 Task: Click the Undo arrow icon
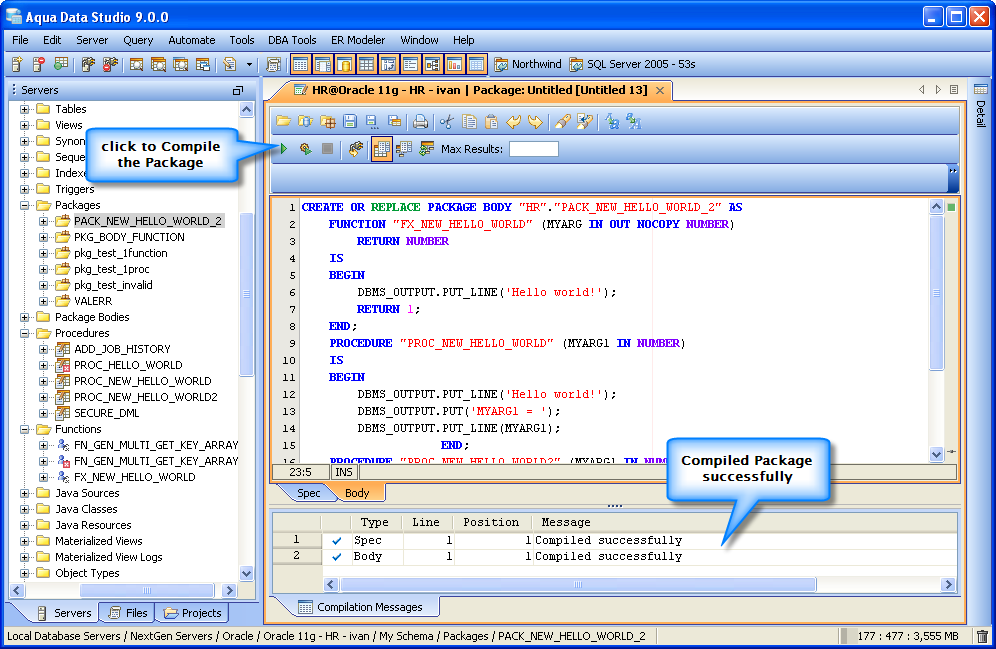point(514,121)
